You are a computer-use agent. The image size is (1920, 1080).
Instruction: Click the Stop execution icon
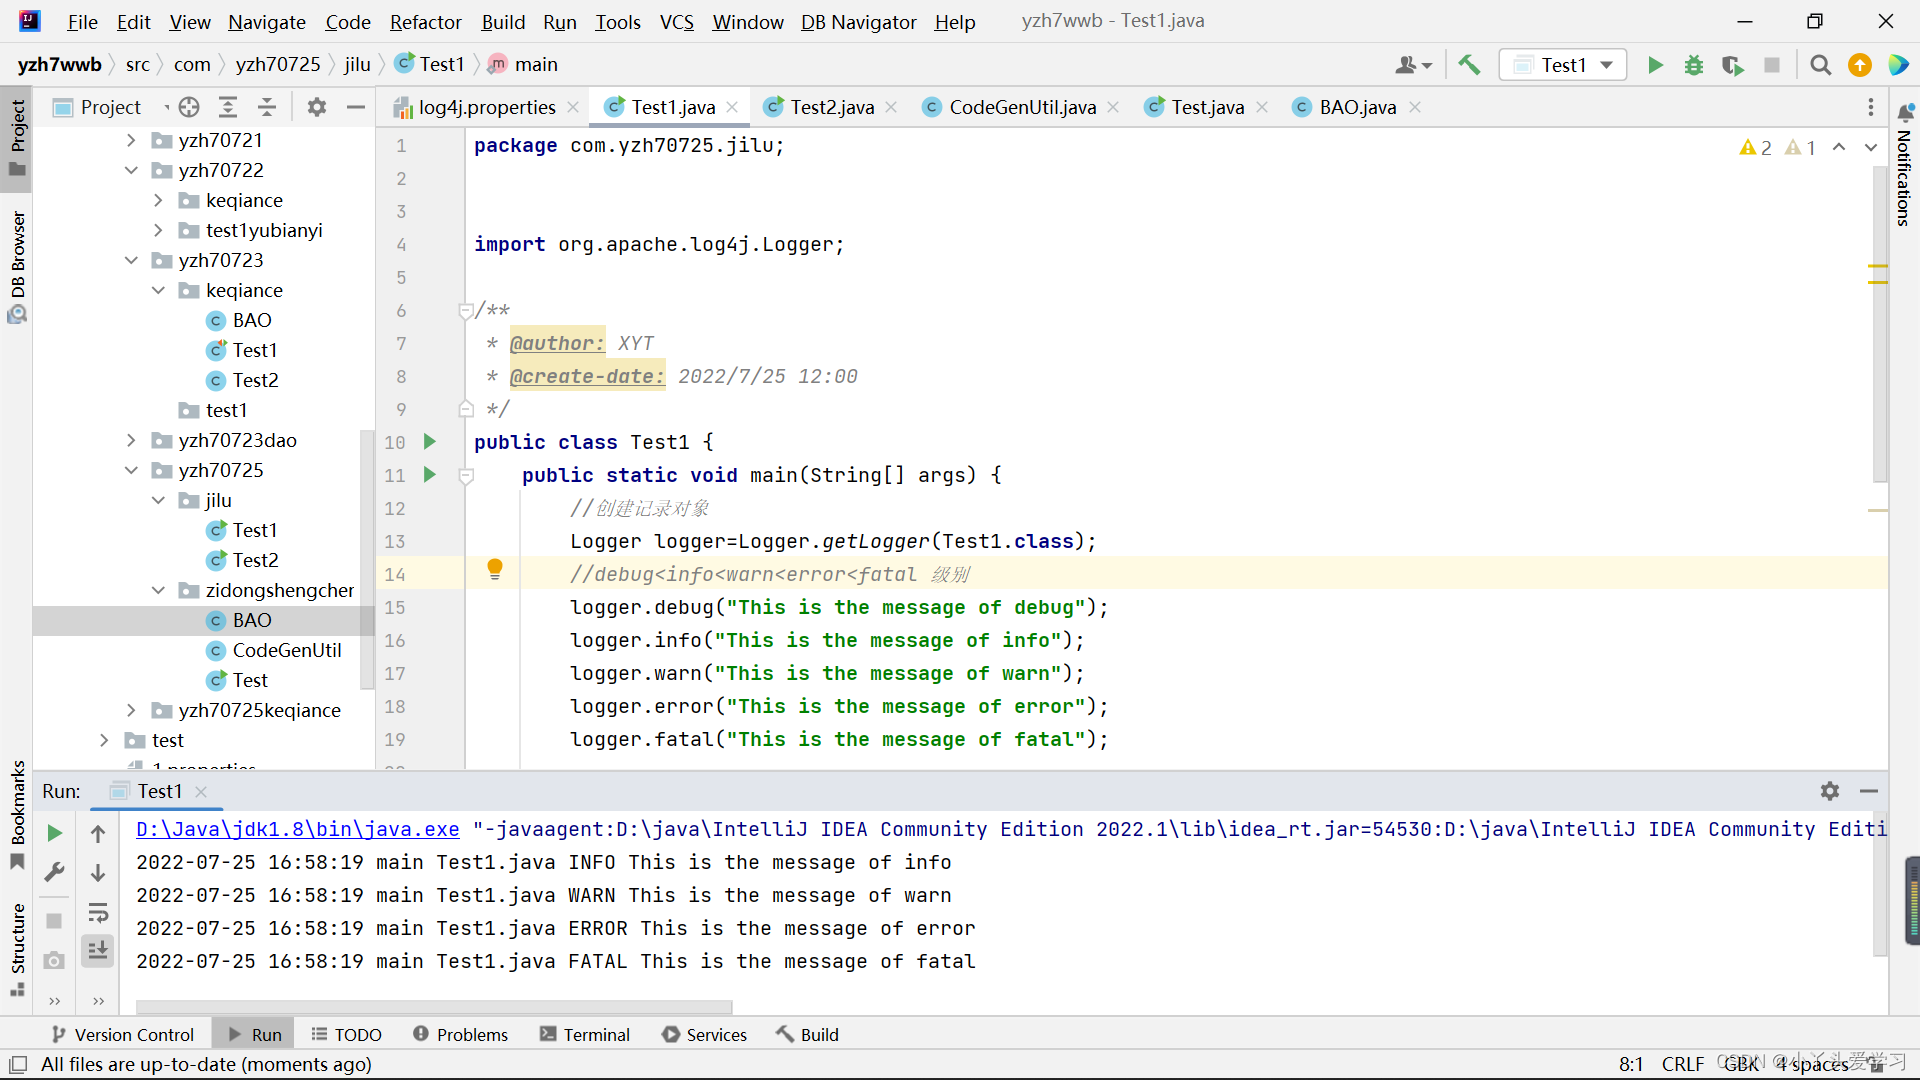click(1772, 63)
